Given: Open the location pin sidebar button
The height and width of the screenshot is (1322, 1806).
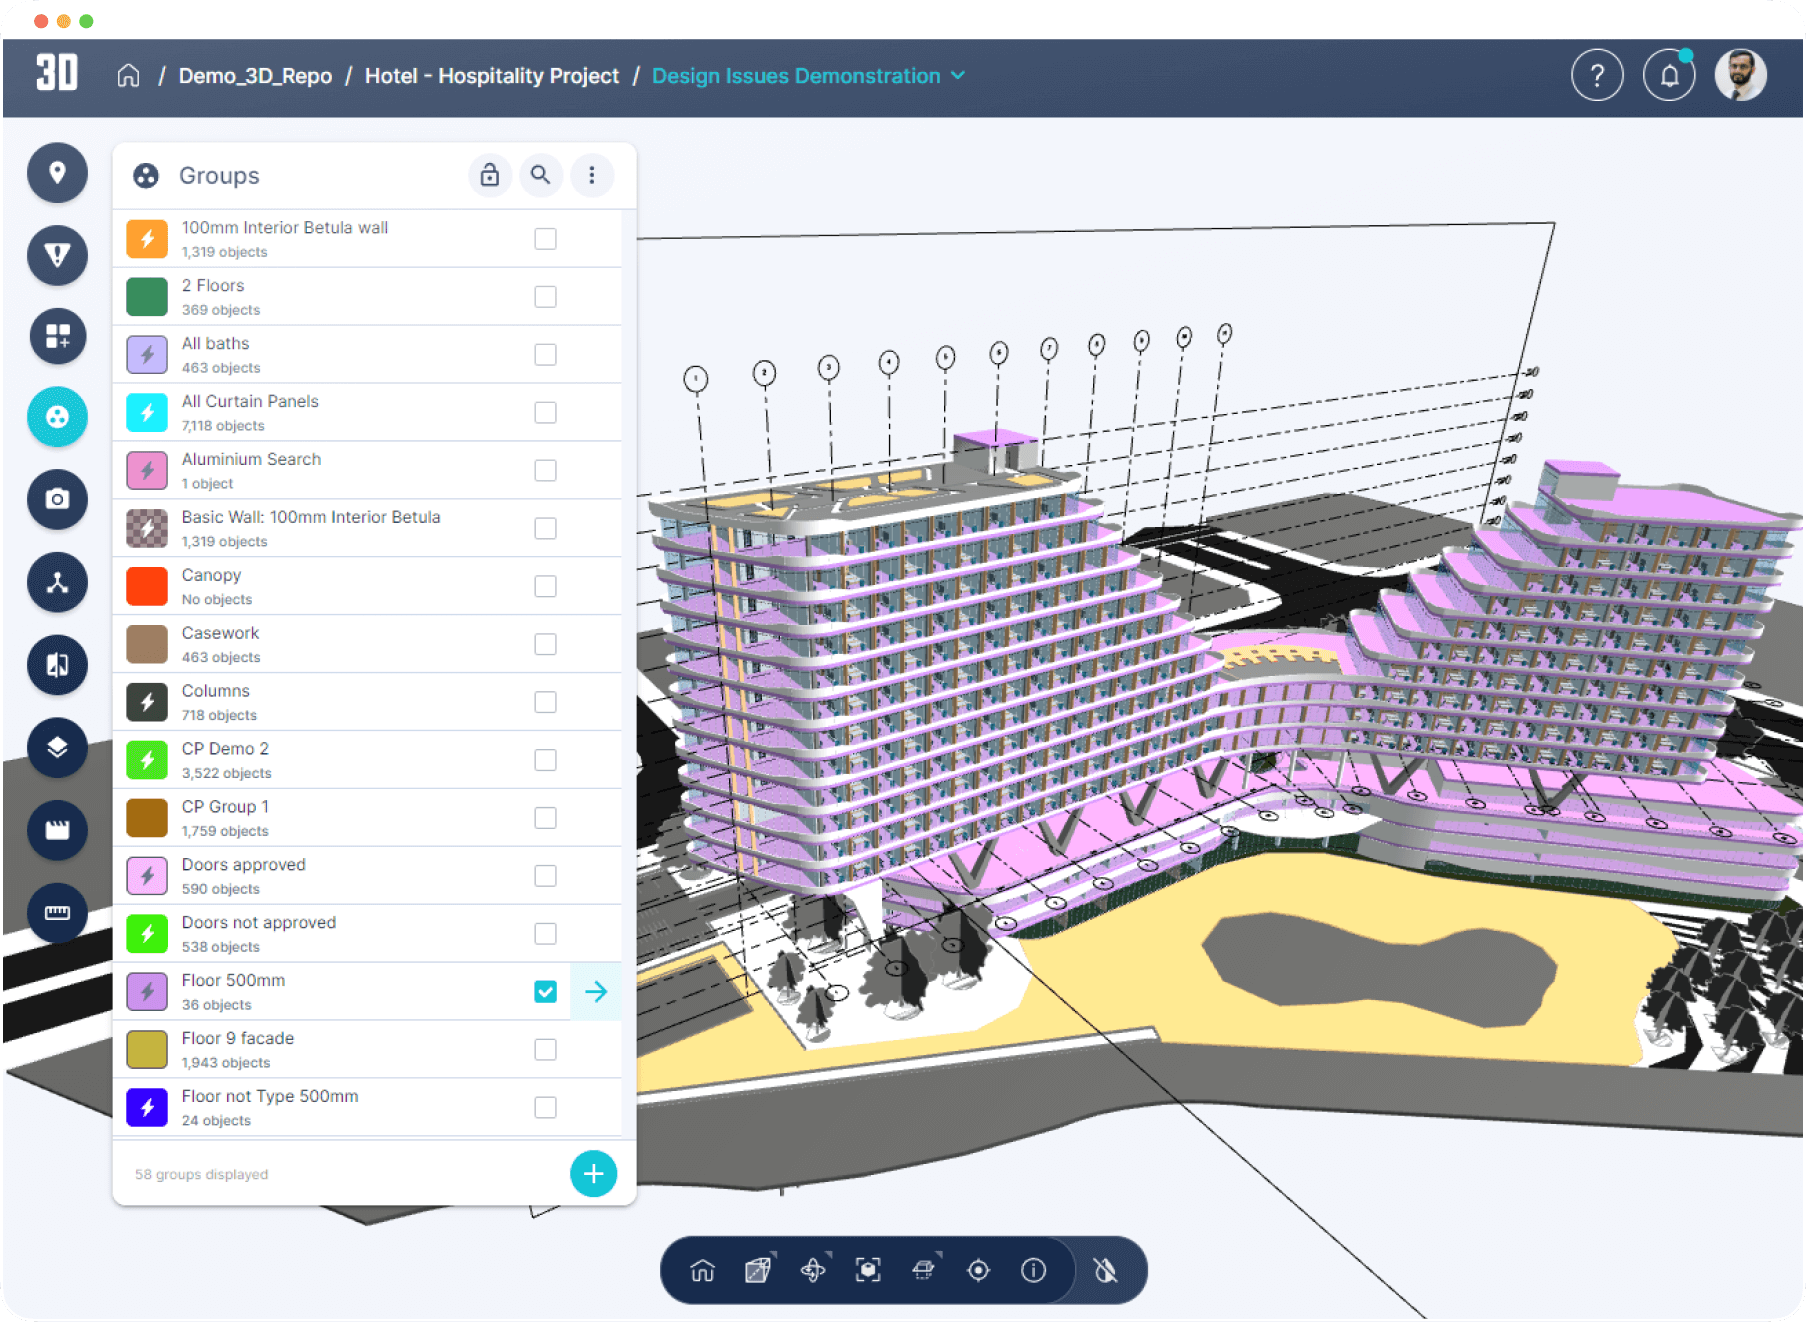Looking at the screenshot, I should (x=57, y=173).
